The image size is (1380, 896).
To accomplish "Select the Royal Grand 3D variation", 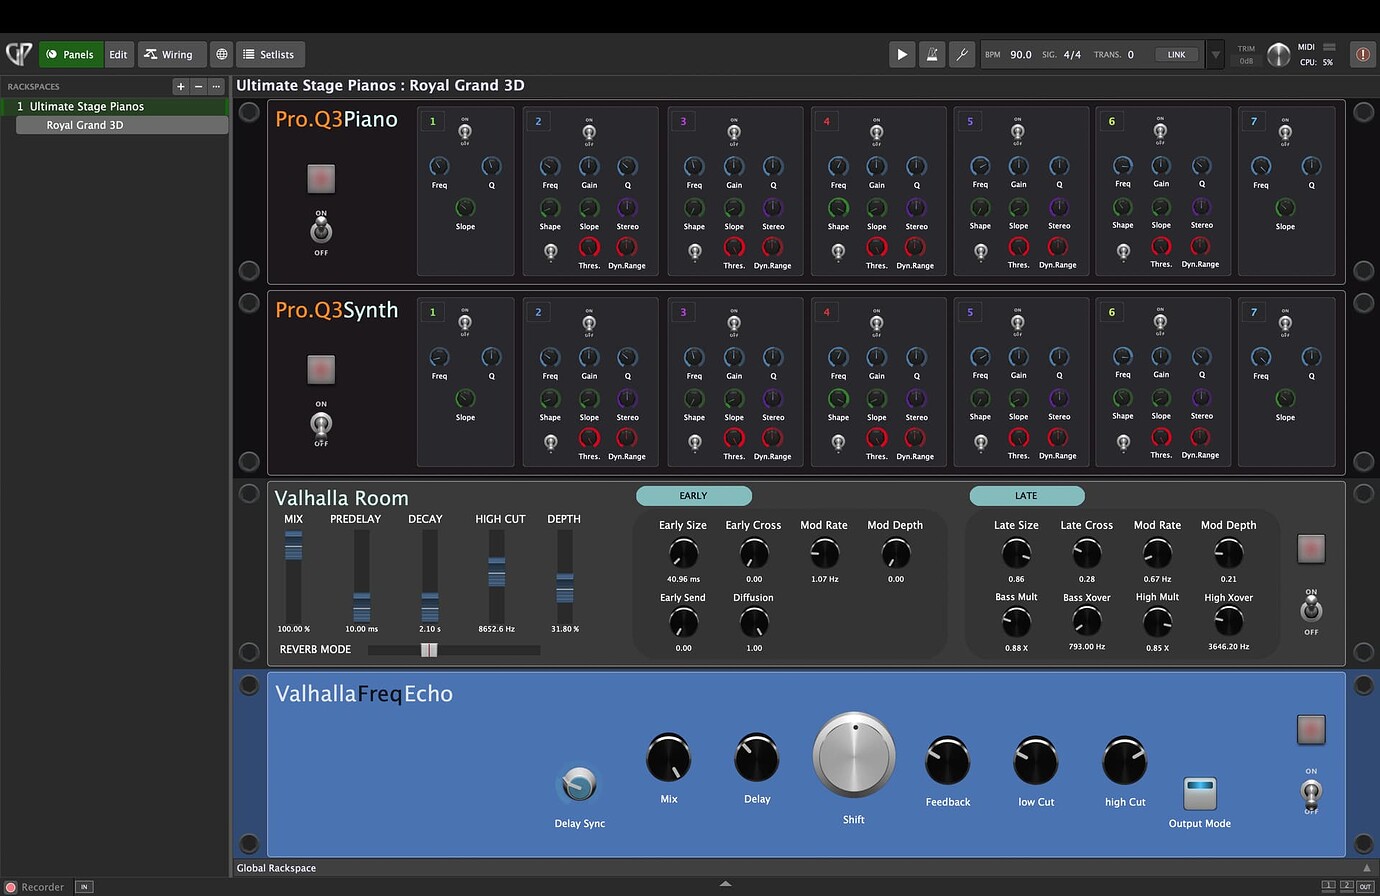I will 122,125.
